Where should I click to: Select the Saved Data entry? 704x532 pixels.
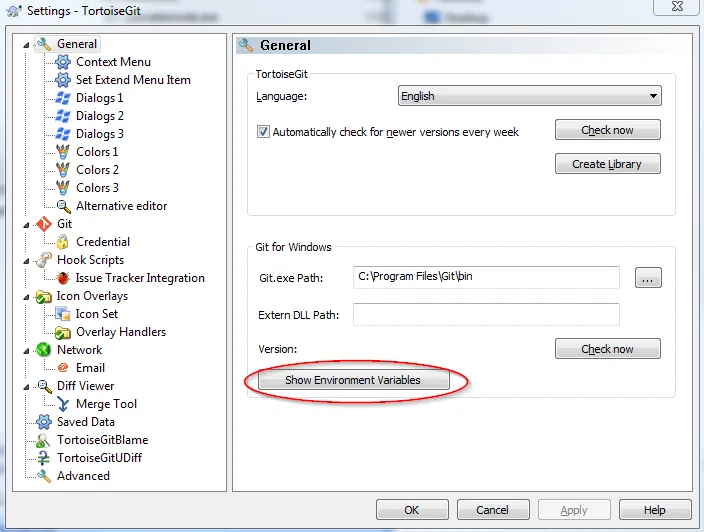(86, 422)
